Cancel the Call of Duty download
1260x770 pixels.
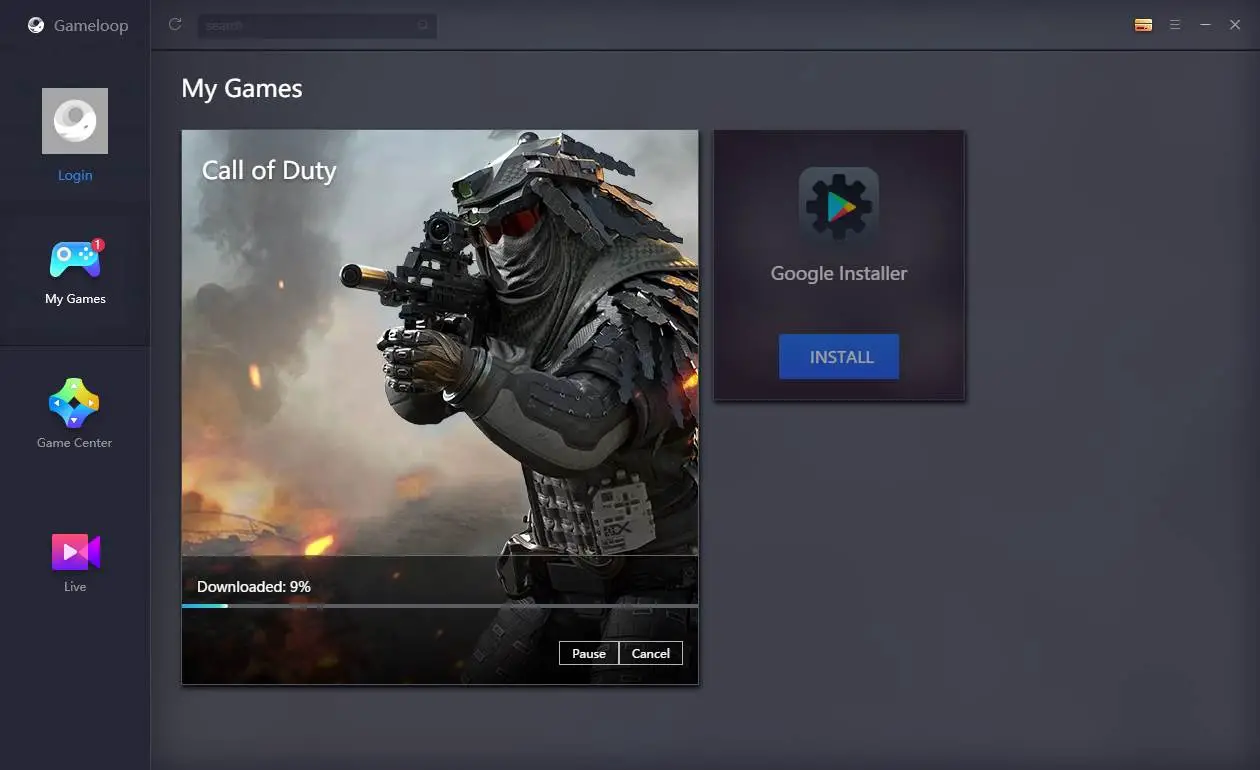click(651, 653)
